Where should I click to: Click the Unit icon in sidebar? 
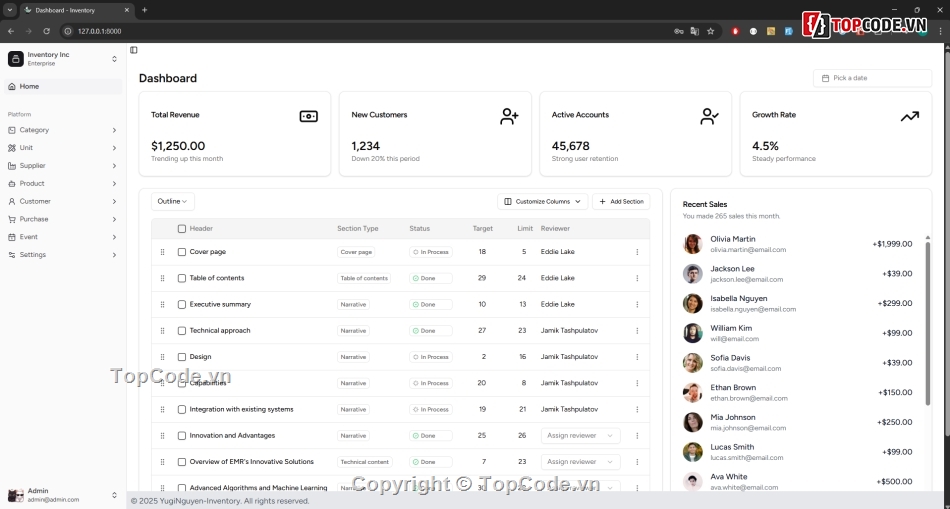tap(12, 148)
